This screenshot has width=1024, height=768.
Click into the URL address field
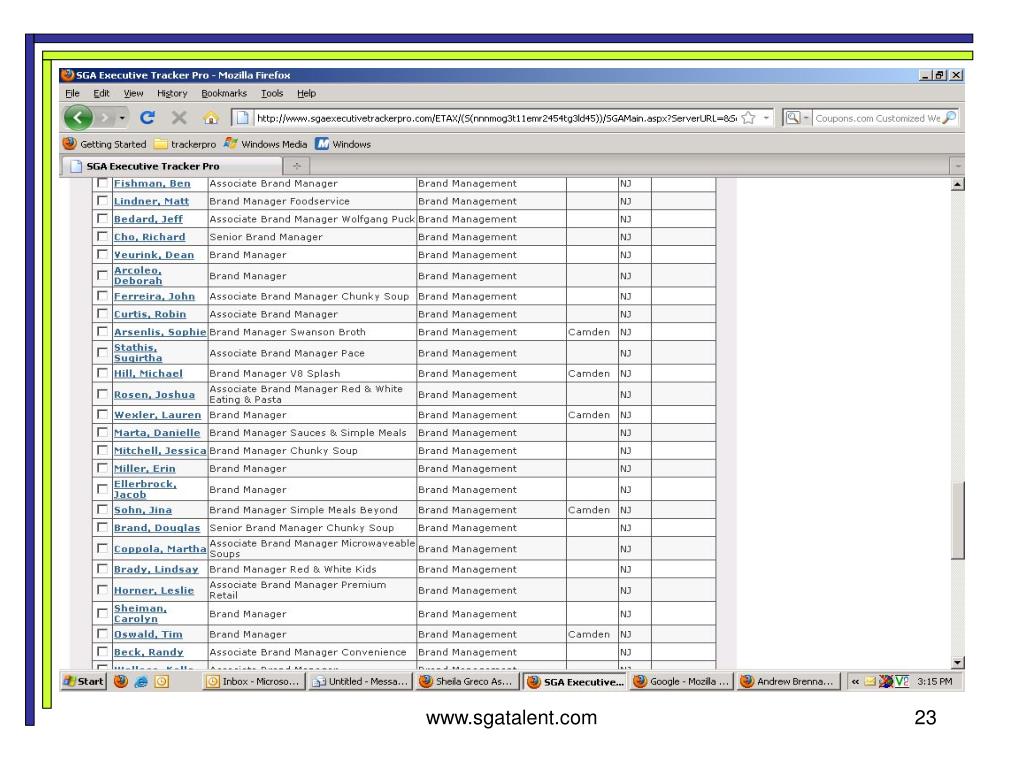pyautogui.click(x=496, y=118)
